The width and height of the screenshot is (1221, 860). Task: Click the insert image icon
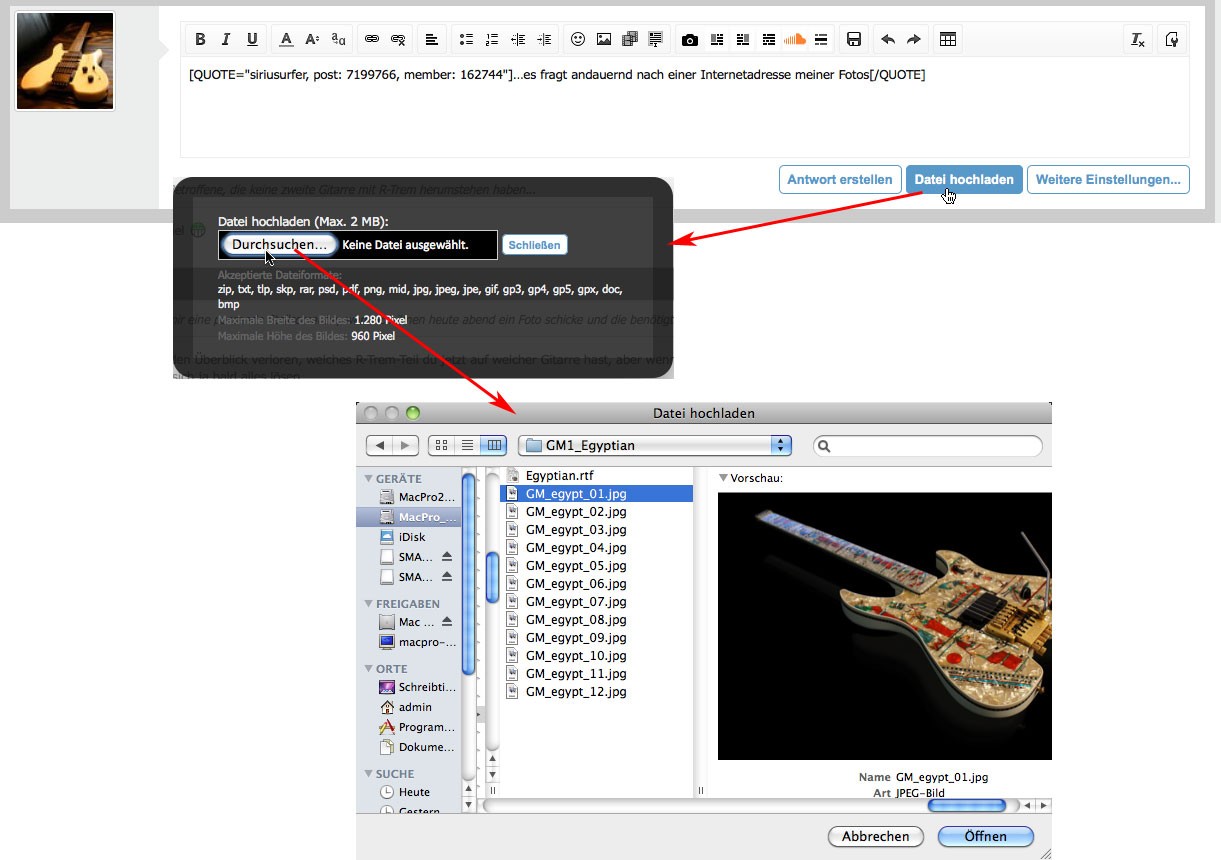604,40
